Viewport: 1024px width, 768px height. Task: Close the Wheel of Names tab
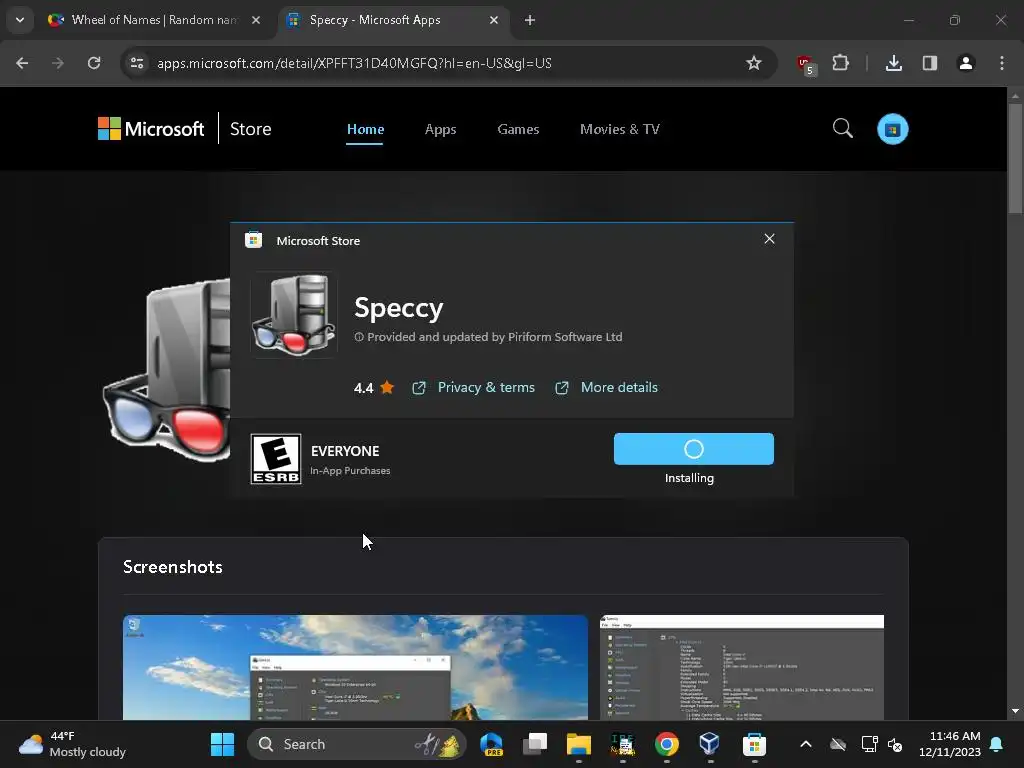click(256, 20)
